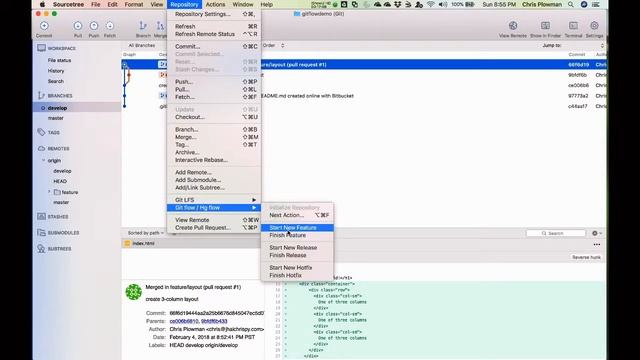Collapse the origin remote tree
This screenshot has width=640, height=360.
click(x=44, y=160)
